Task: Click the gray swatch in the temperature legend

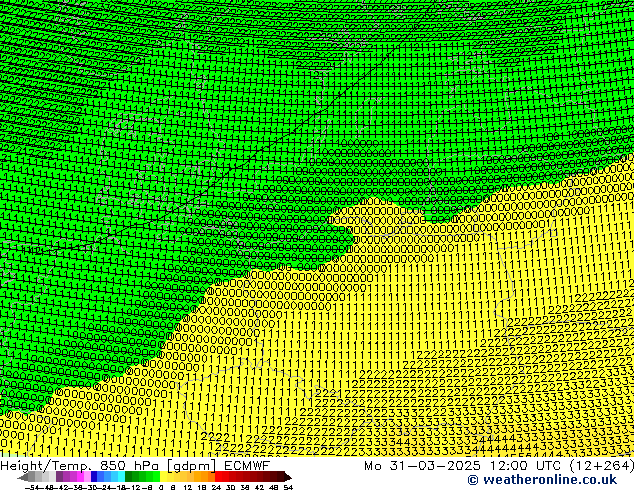Action: click(x=32, y=476)
